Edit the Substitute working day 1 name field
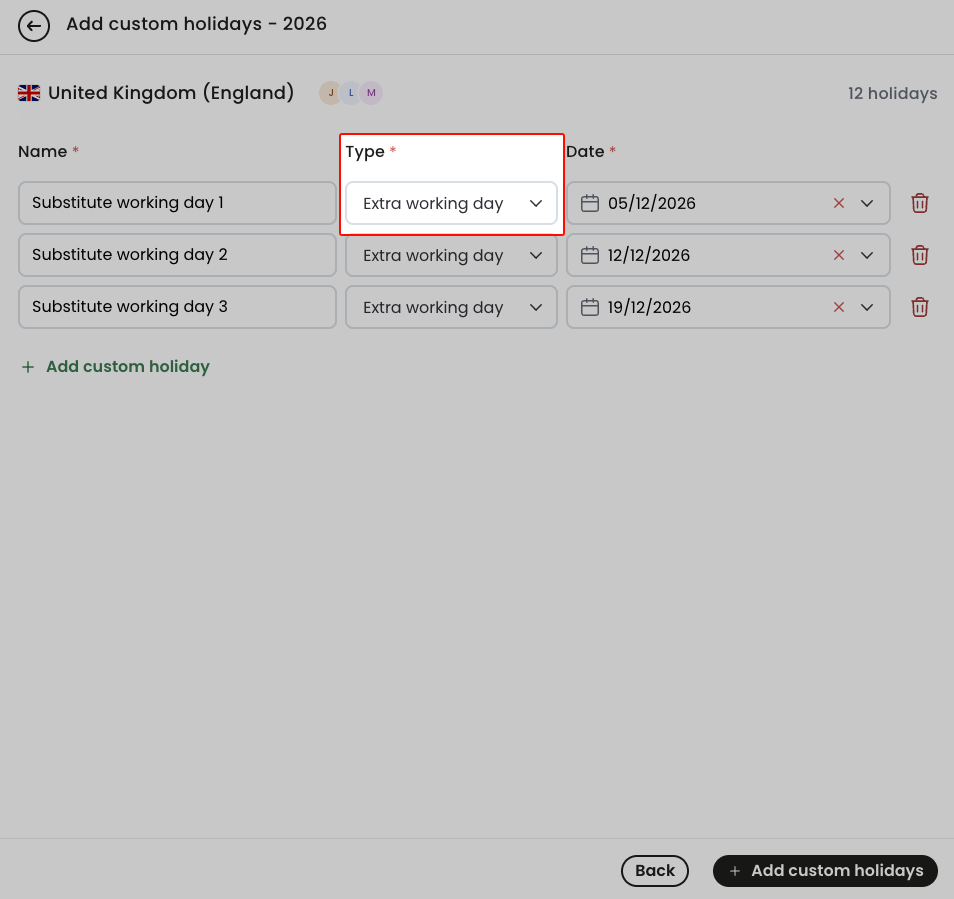The height and width of the screenshot is (899, 954). (177, 203)
